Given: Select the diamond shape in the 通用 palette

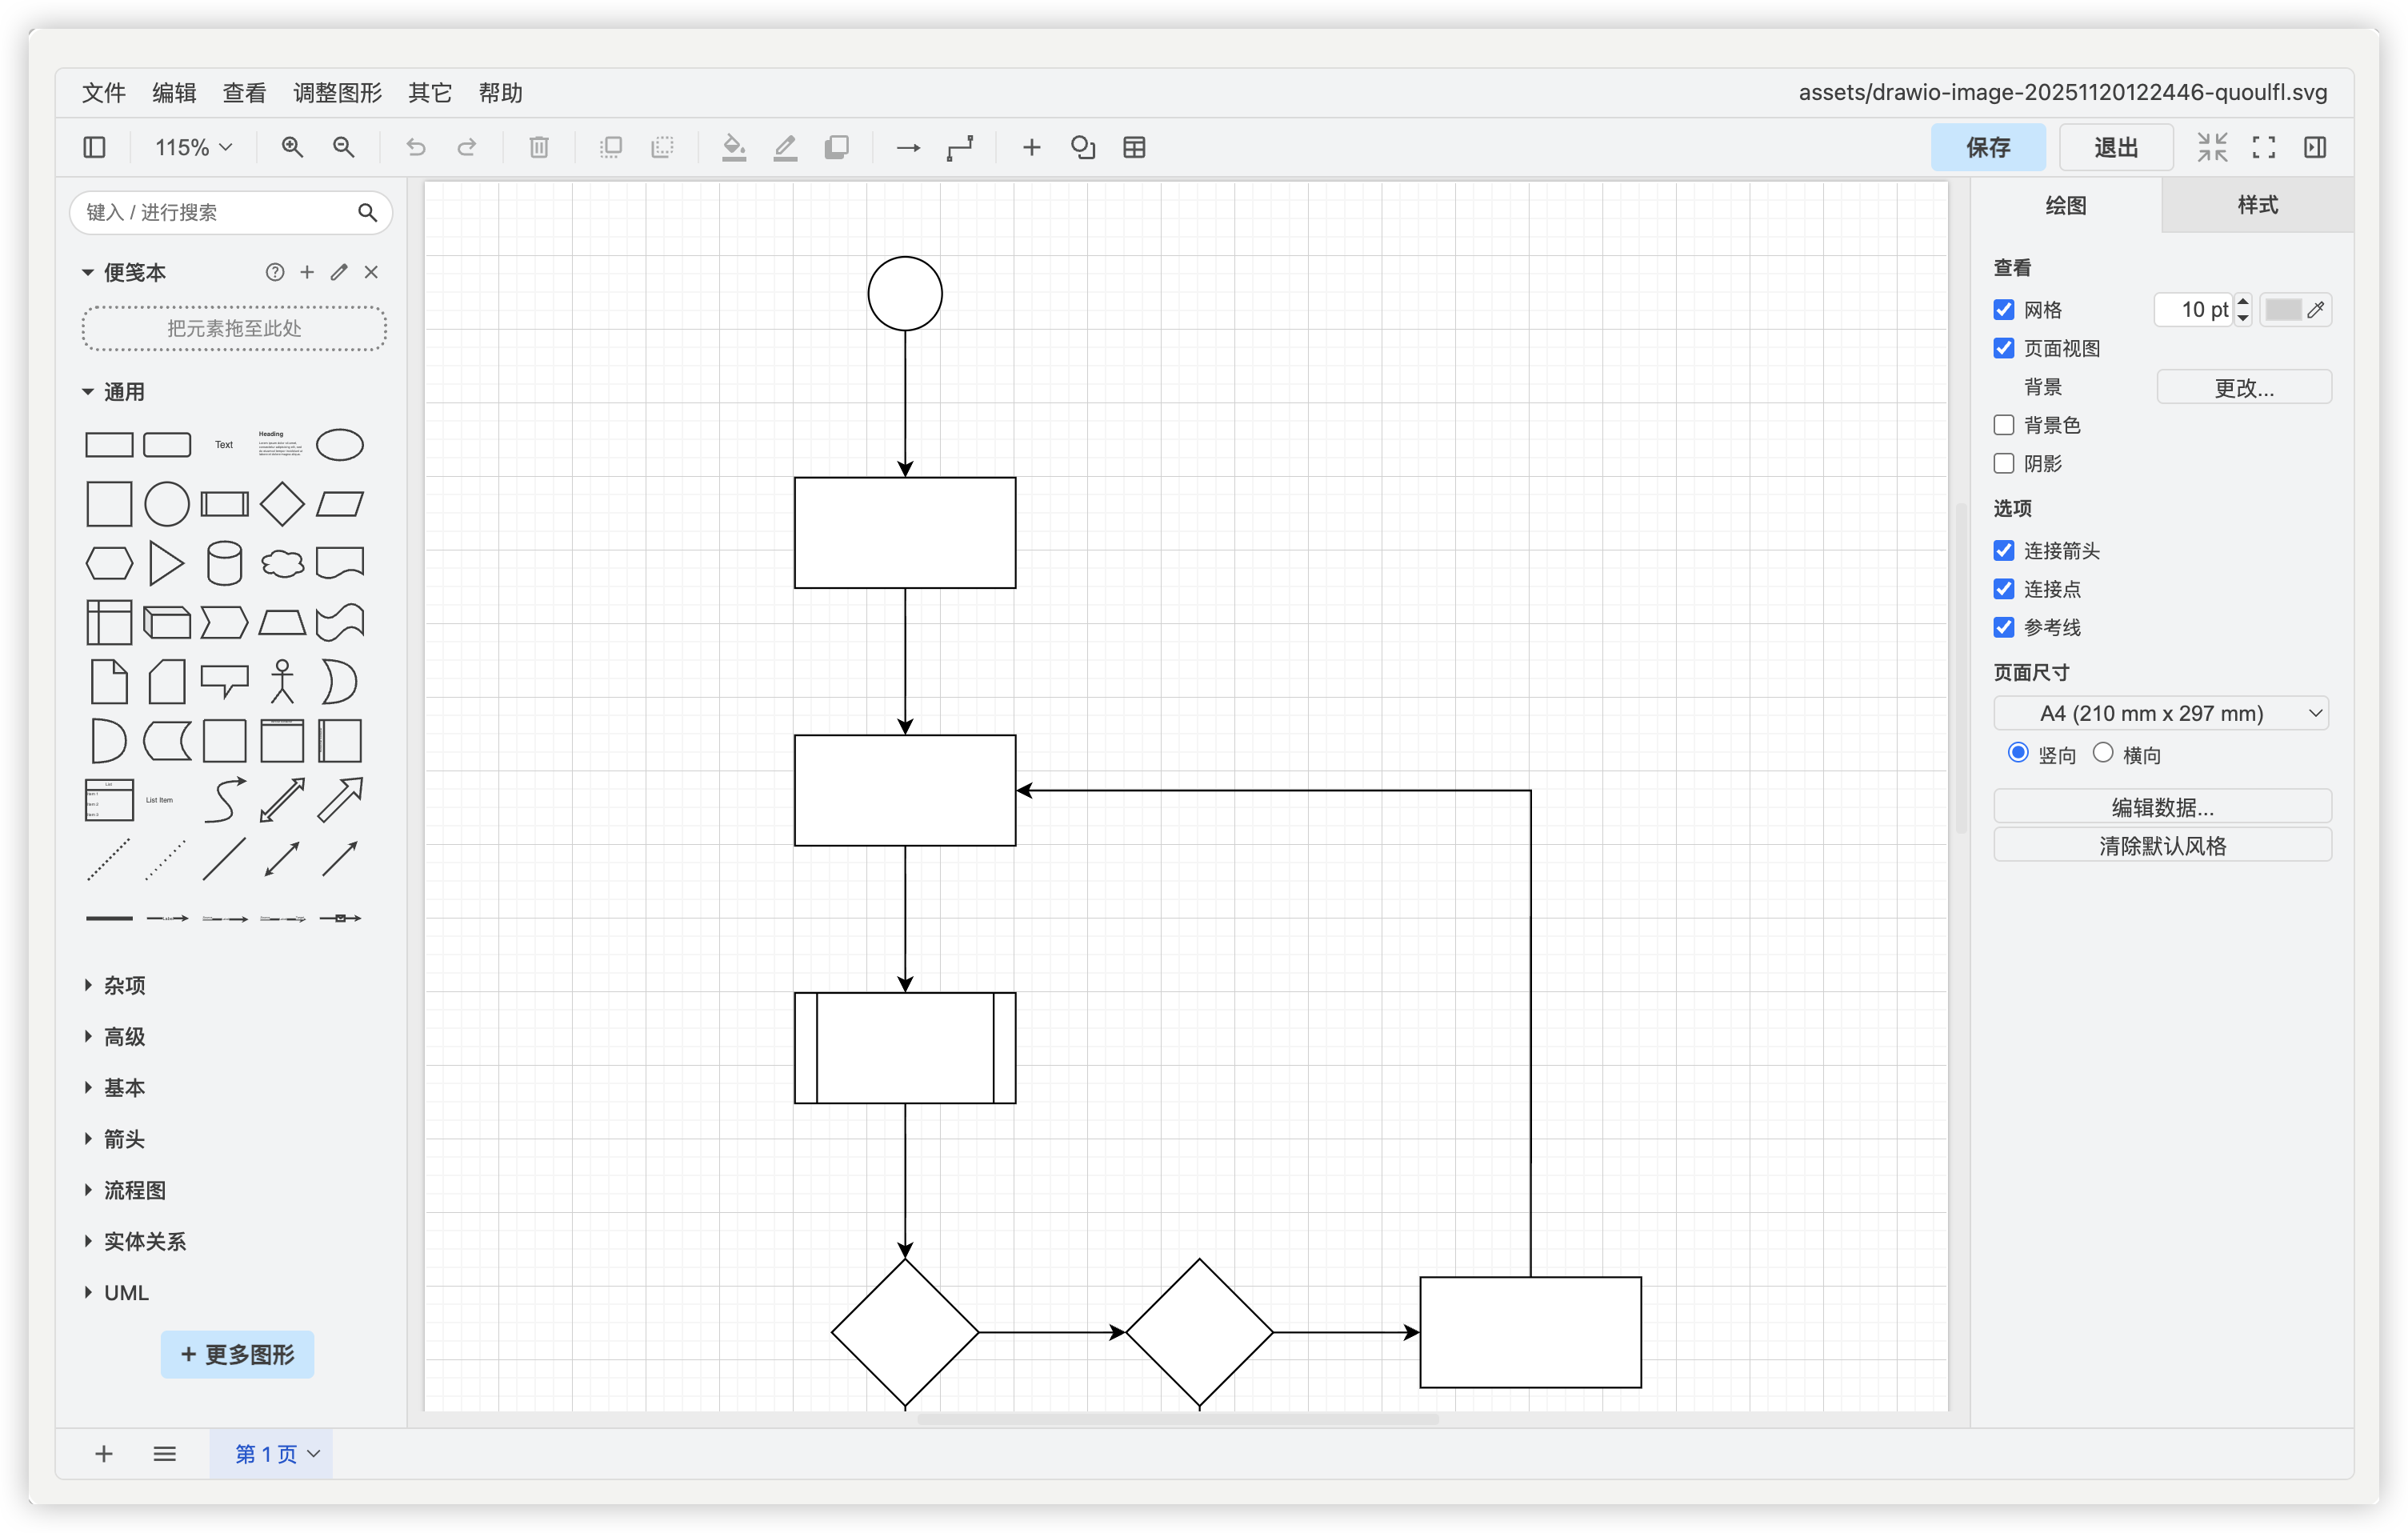Looking at the screenshot, I should [282, 504].
